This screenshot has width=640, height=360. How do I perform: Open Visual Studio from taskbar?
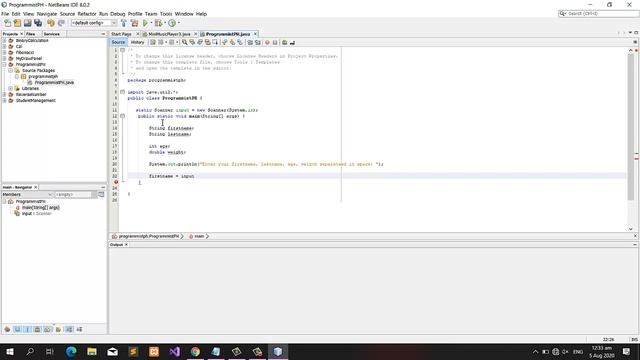coord(175,351)
